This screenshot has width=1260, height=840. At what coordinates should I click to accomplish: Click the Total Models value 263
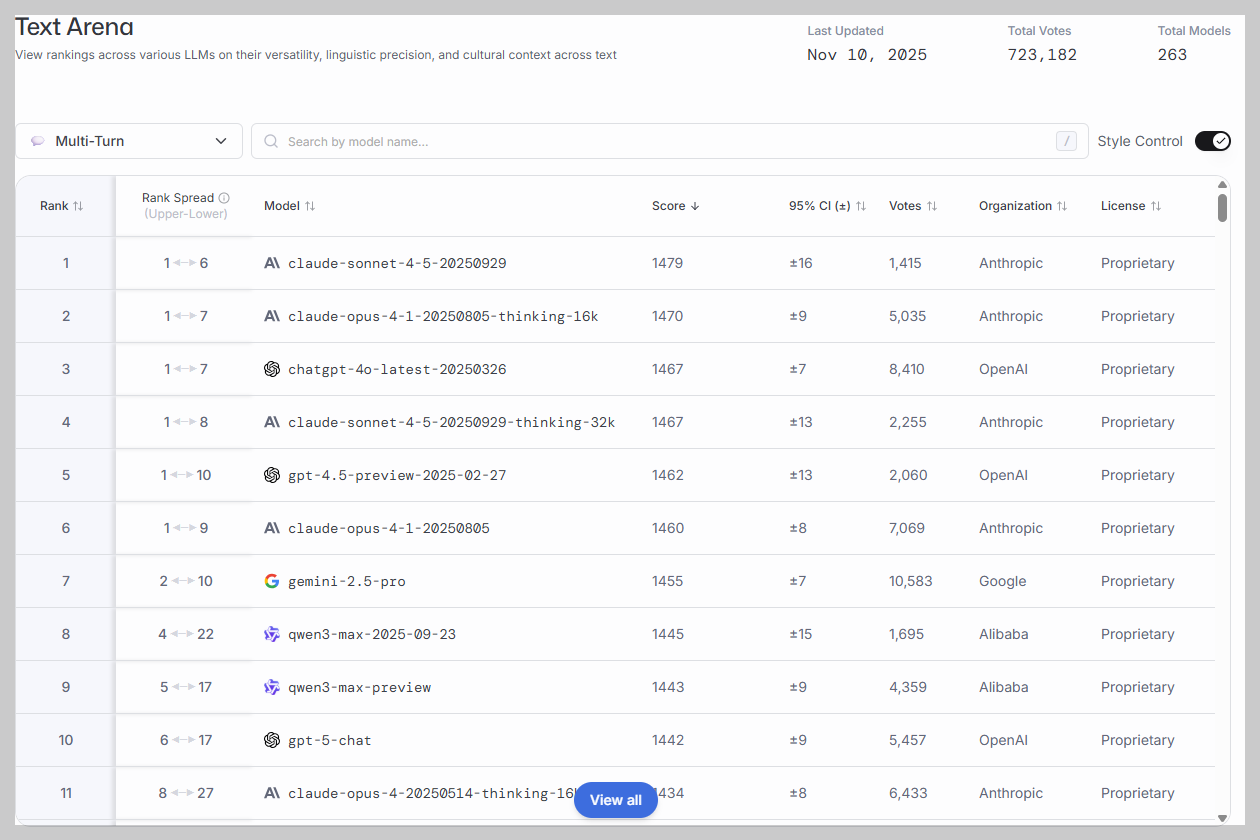click(x=1172, y=55)
